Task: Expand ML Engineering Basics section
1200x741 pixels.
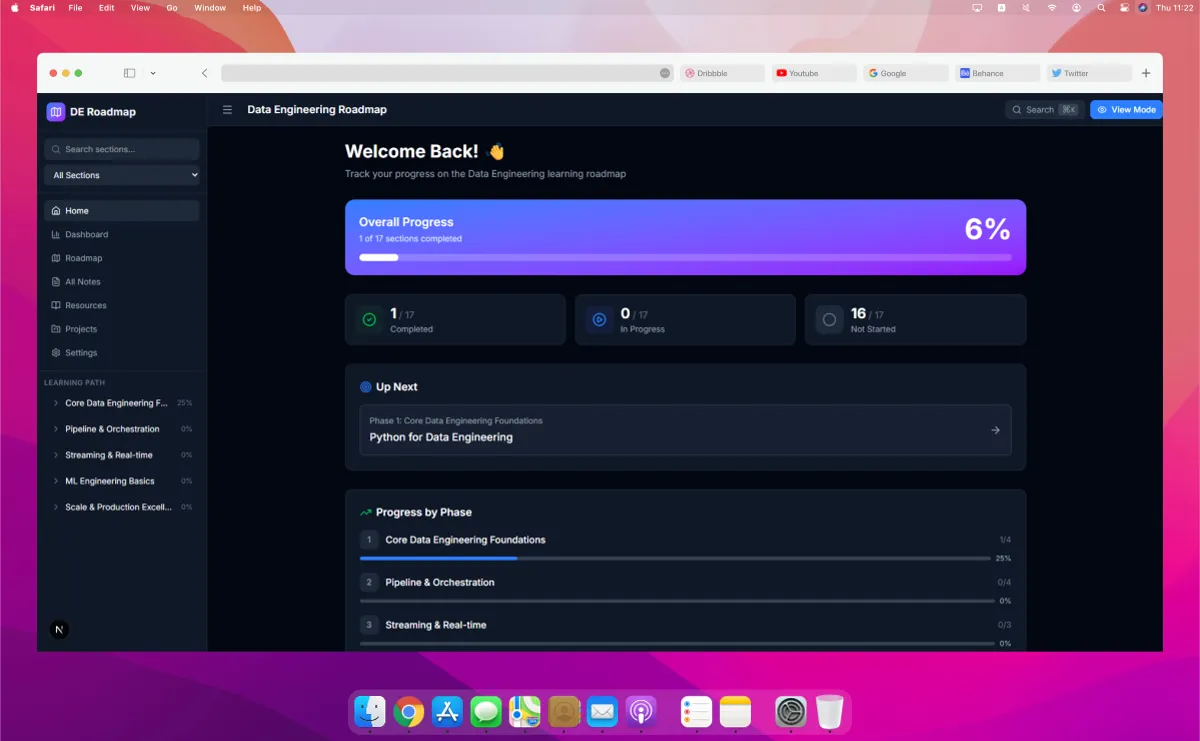Action: (109, 481)
